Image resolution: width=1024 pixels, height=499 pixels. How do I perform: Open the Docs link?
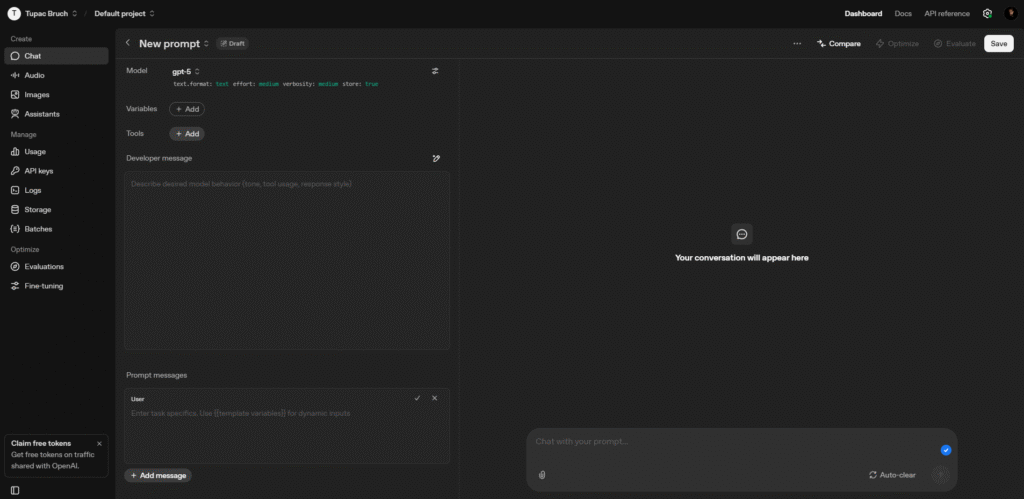pos(903,14)
